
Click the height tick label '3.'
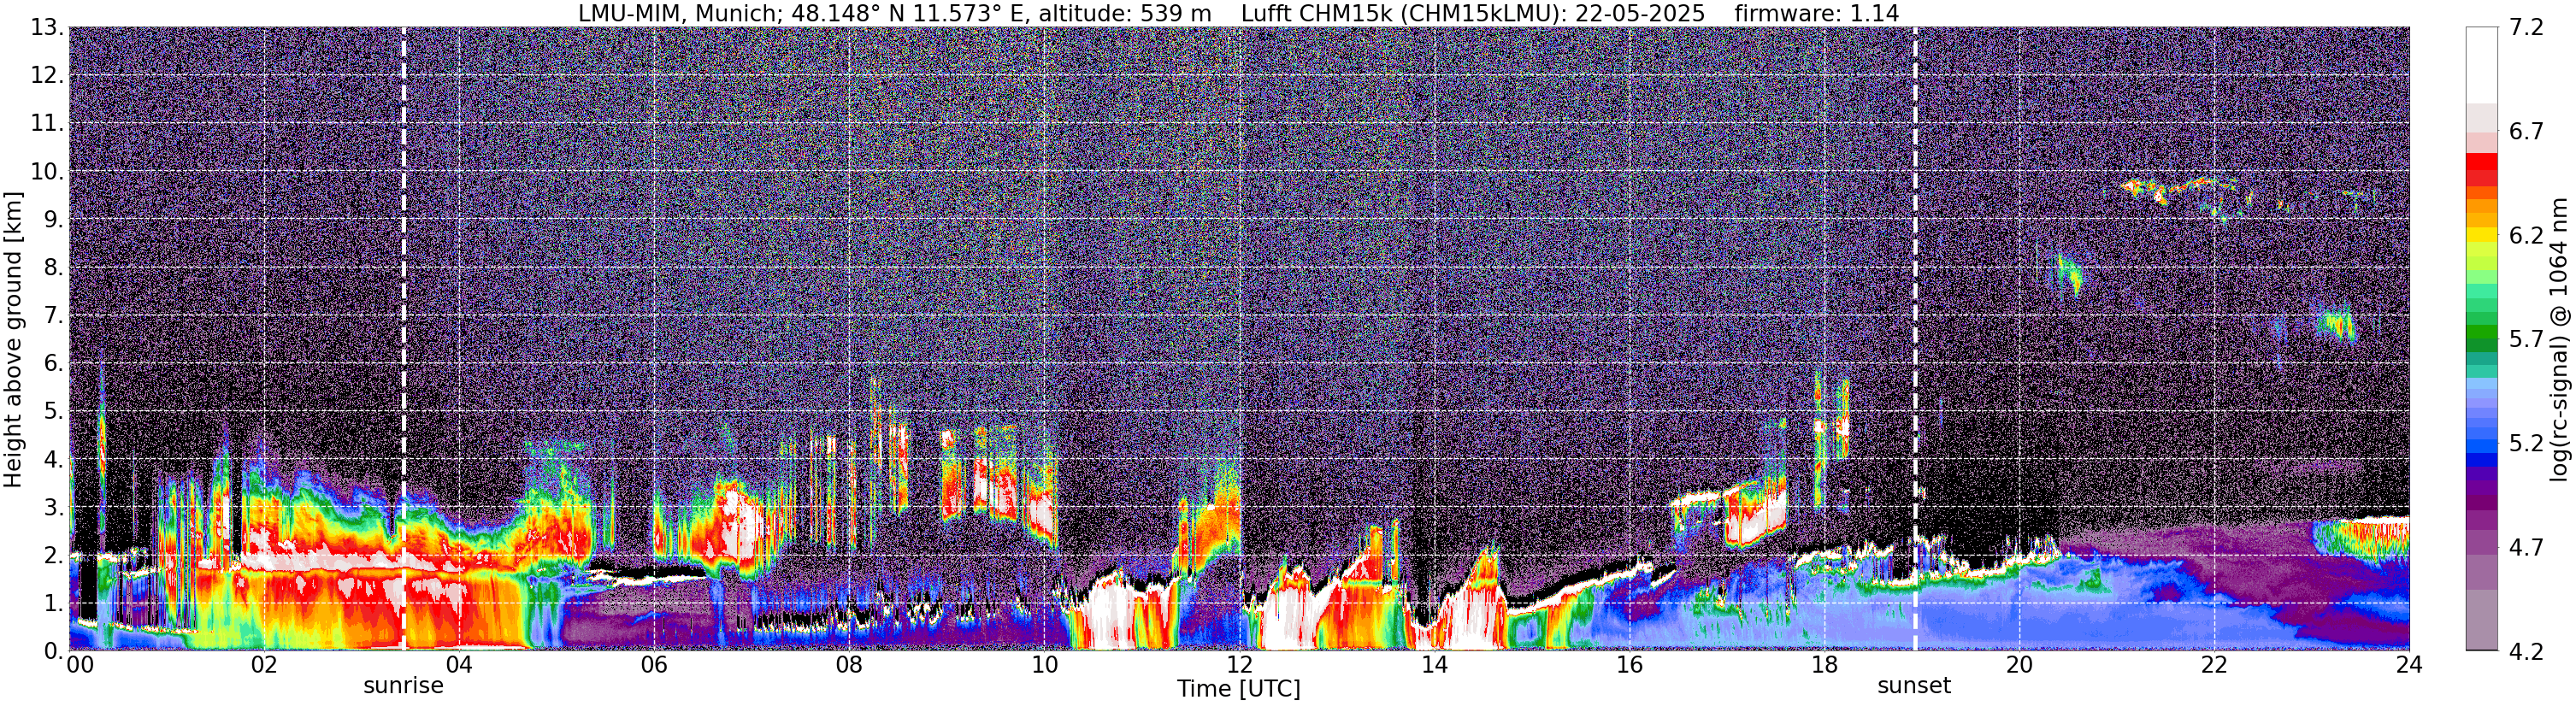coord(54,508)
